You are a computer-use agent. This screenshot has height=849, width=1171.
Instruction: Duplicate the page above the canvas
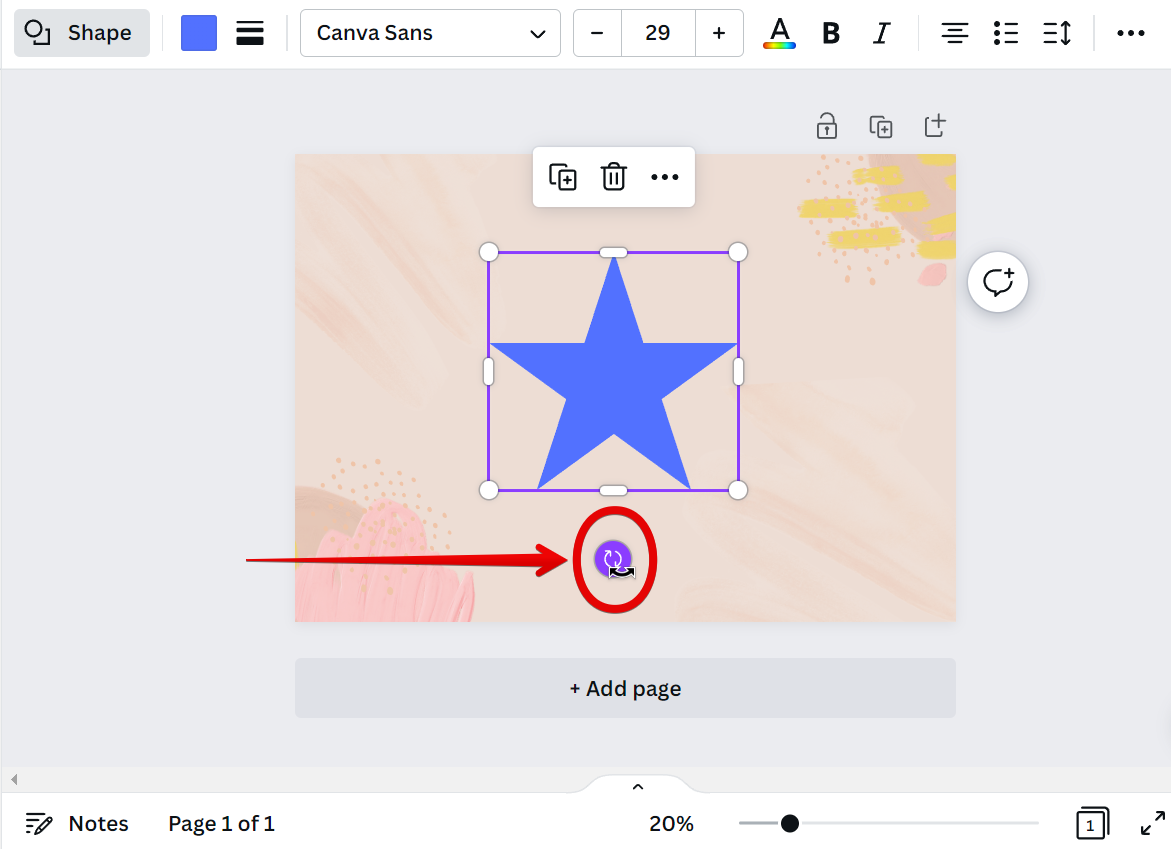(x=880, y=126)
